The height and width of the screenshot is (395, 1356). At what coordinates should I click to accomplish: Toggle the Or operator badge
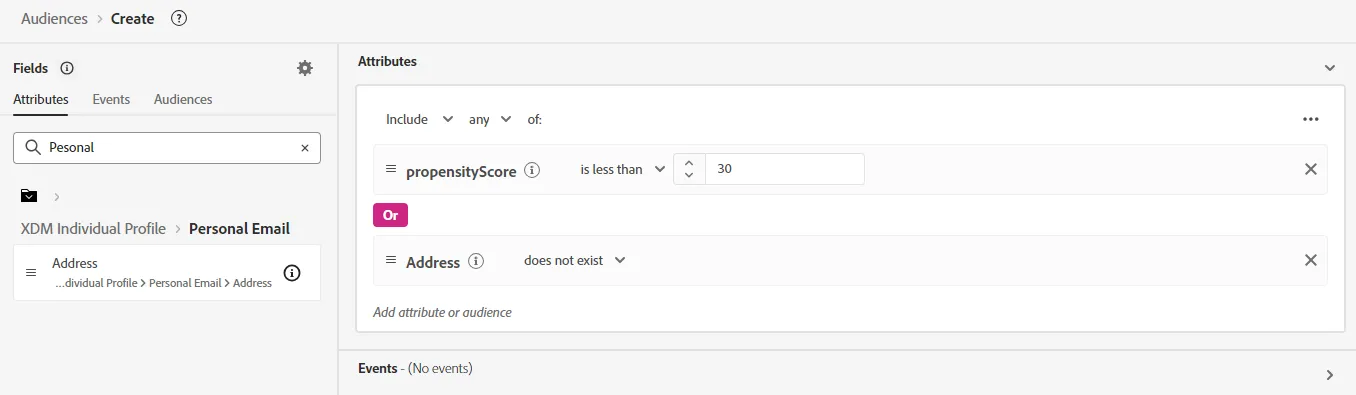click(390, 215)
